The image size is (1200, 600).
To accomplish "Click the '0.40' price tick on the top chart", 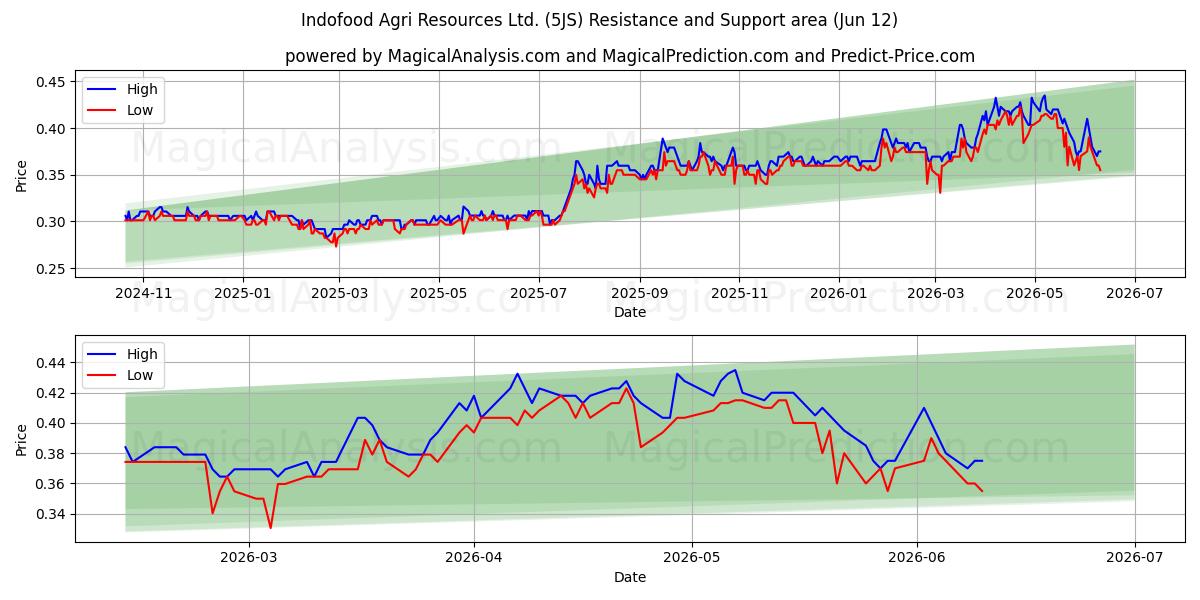I will 52,129.
